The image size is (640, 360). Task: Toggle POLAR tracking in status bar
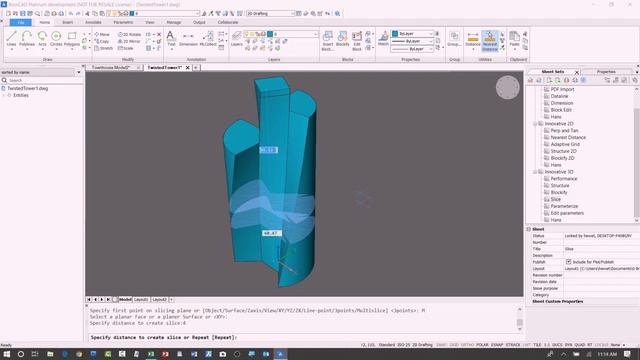click(482, 345)
